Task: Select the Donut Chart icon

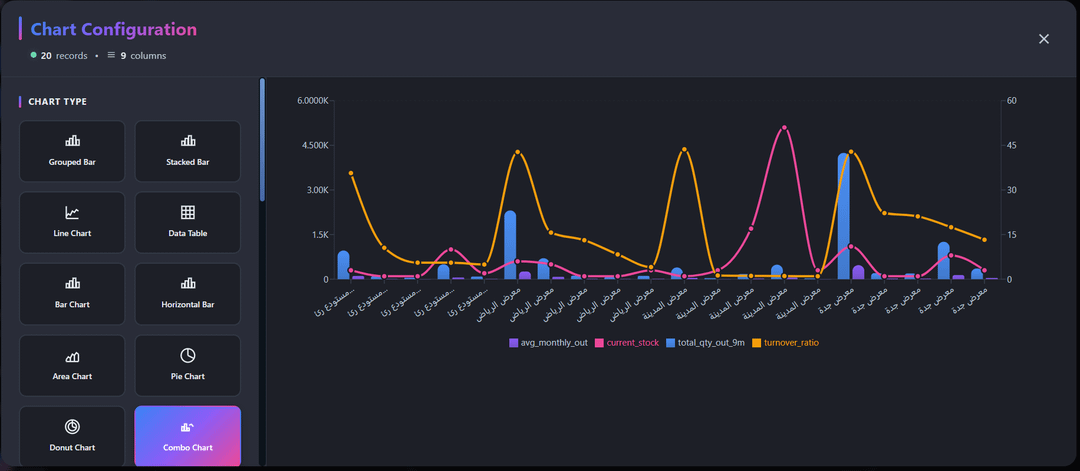Action: click(x=72, y=427)
